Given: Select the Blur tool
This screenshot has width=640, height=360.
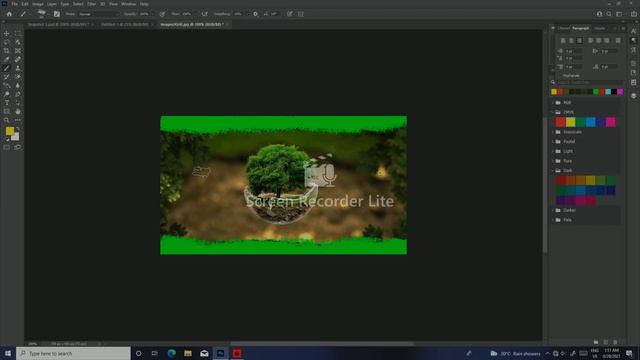Looking at the screenshot, I should click(18, 85).
